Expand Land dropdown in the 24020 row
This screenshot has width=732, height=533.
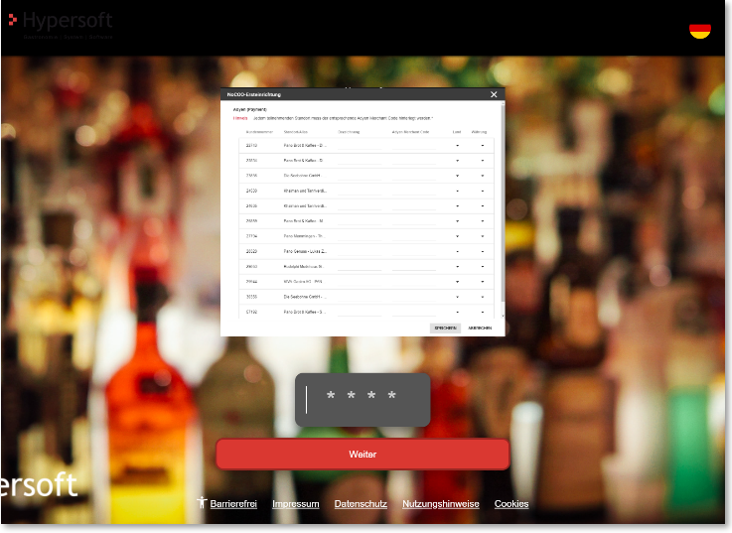click(457, 190)
